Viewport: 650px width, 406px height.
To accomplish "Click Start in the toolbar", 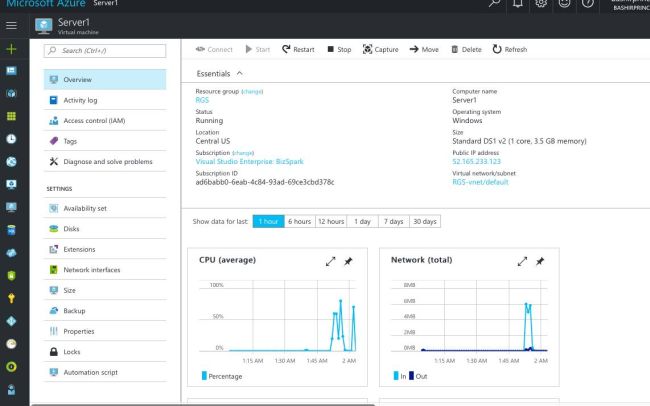I will point(257,49).
